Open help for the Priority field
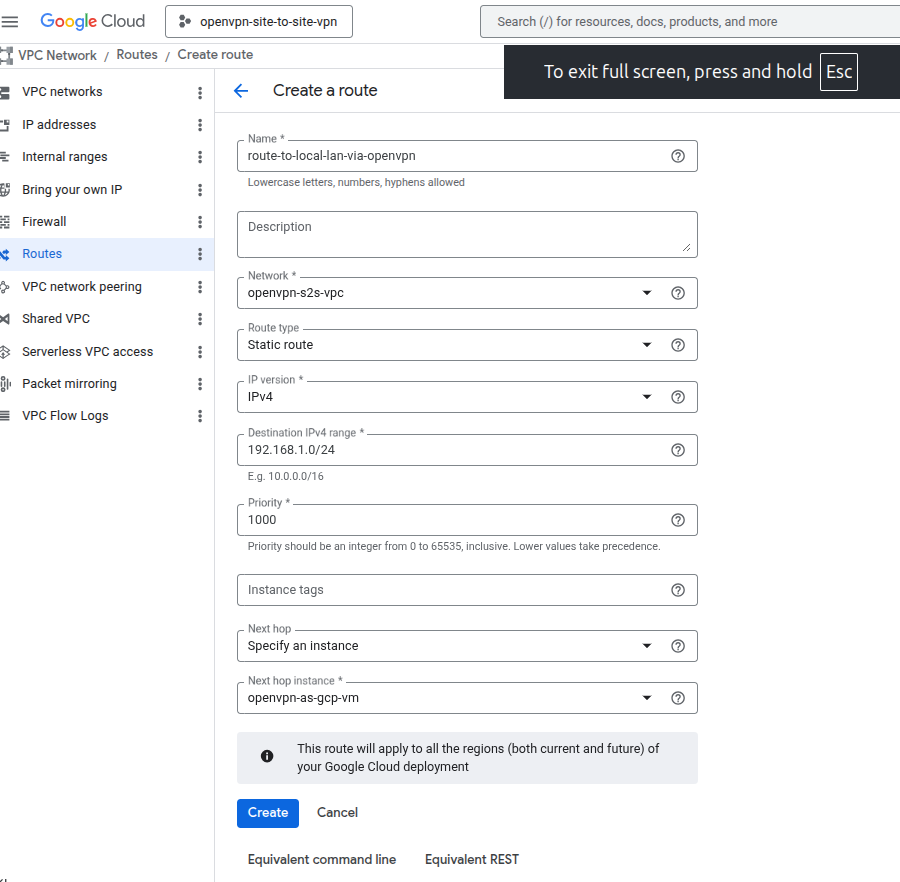Image resolution: width=900 pixels, height=882 pixels. [678, 520]
